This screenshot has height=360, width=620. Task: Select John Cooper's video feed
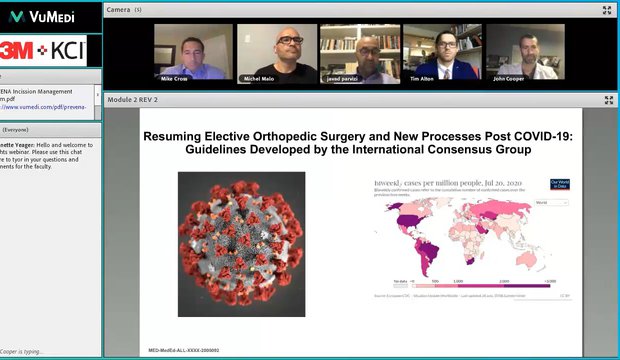point(525,53)
